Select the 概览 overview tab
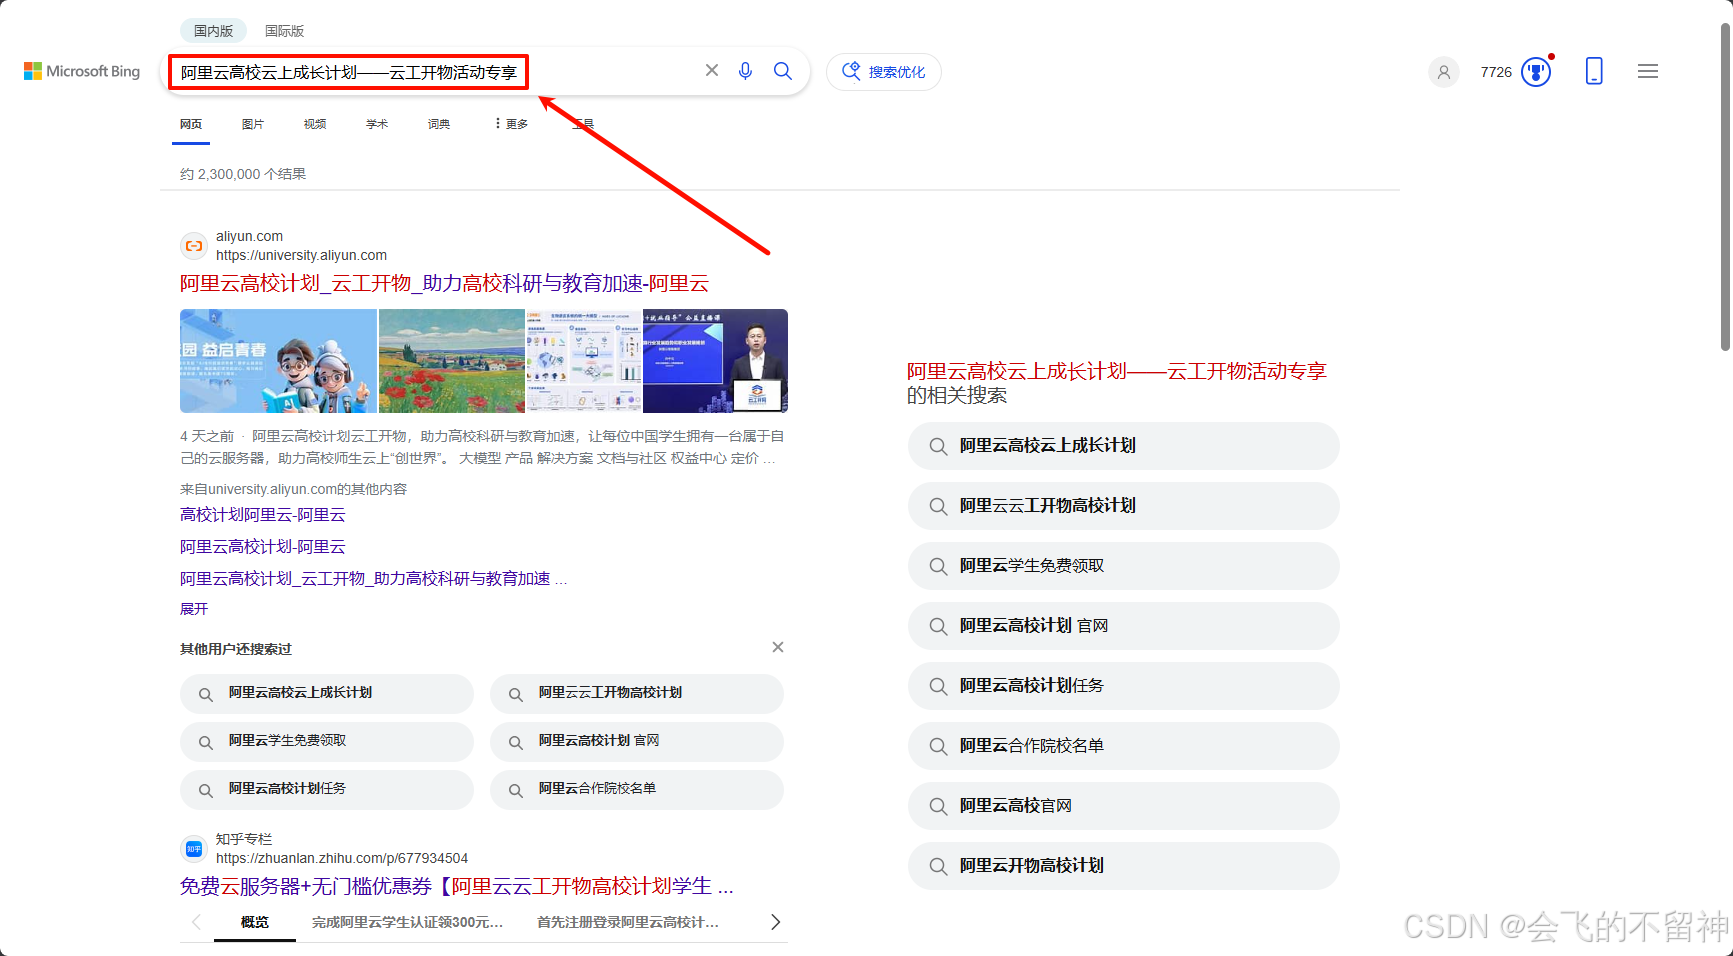Viewport: 1733px width, 956px height. (x=255, y=922)
